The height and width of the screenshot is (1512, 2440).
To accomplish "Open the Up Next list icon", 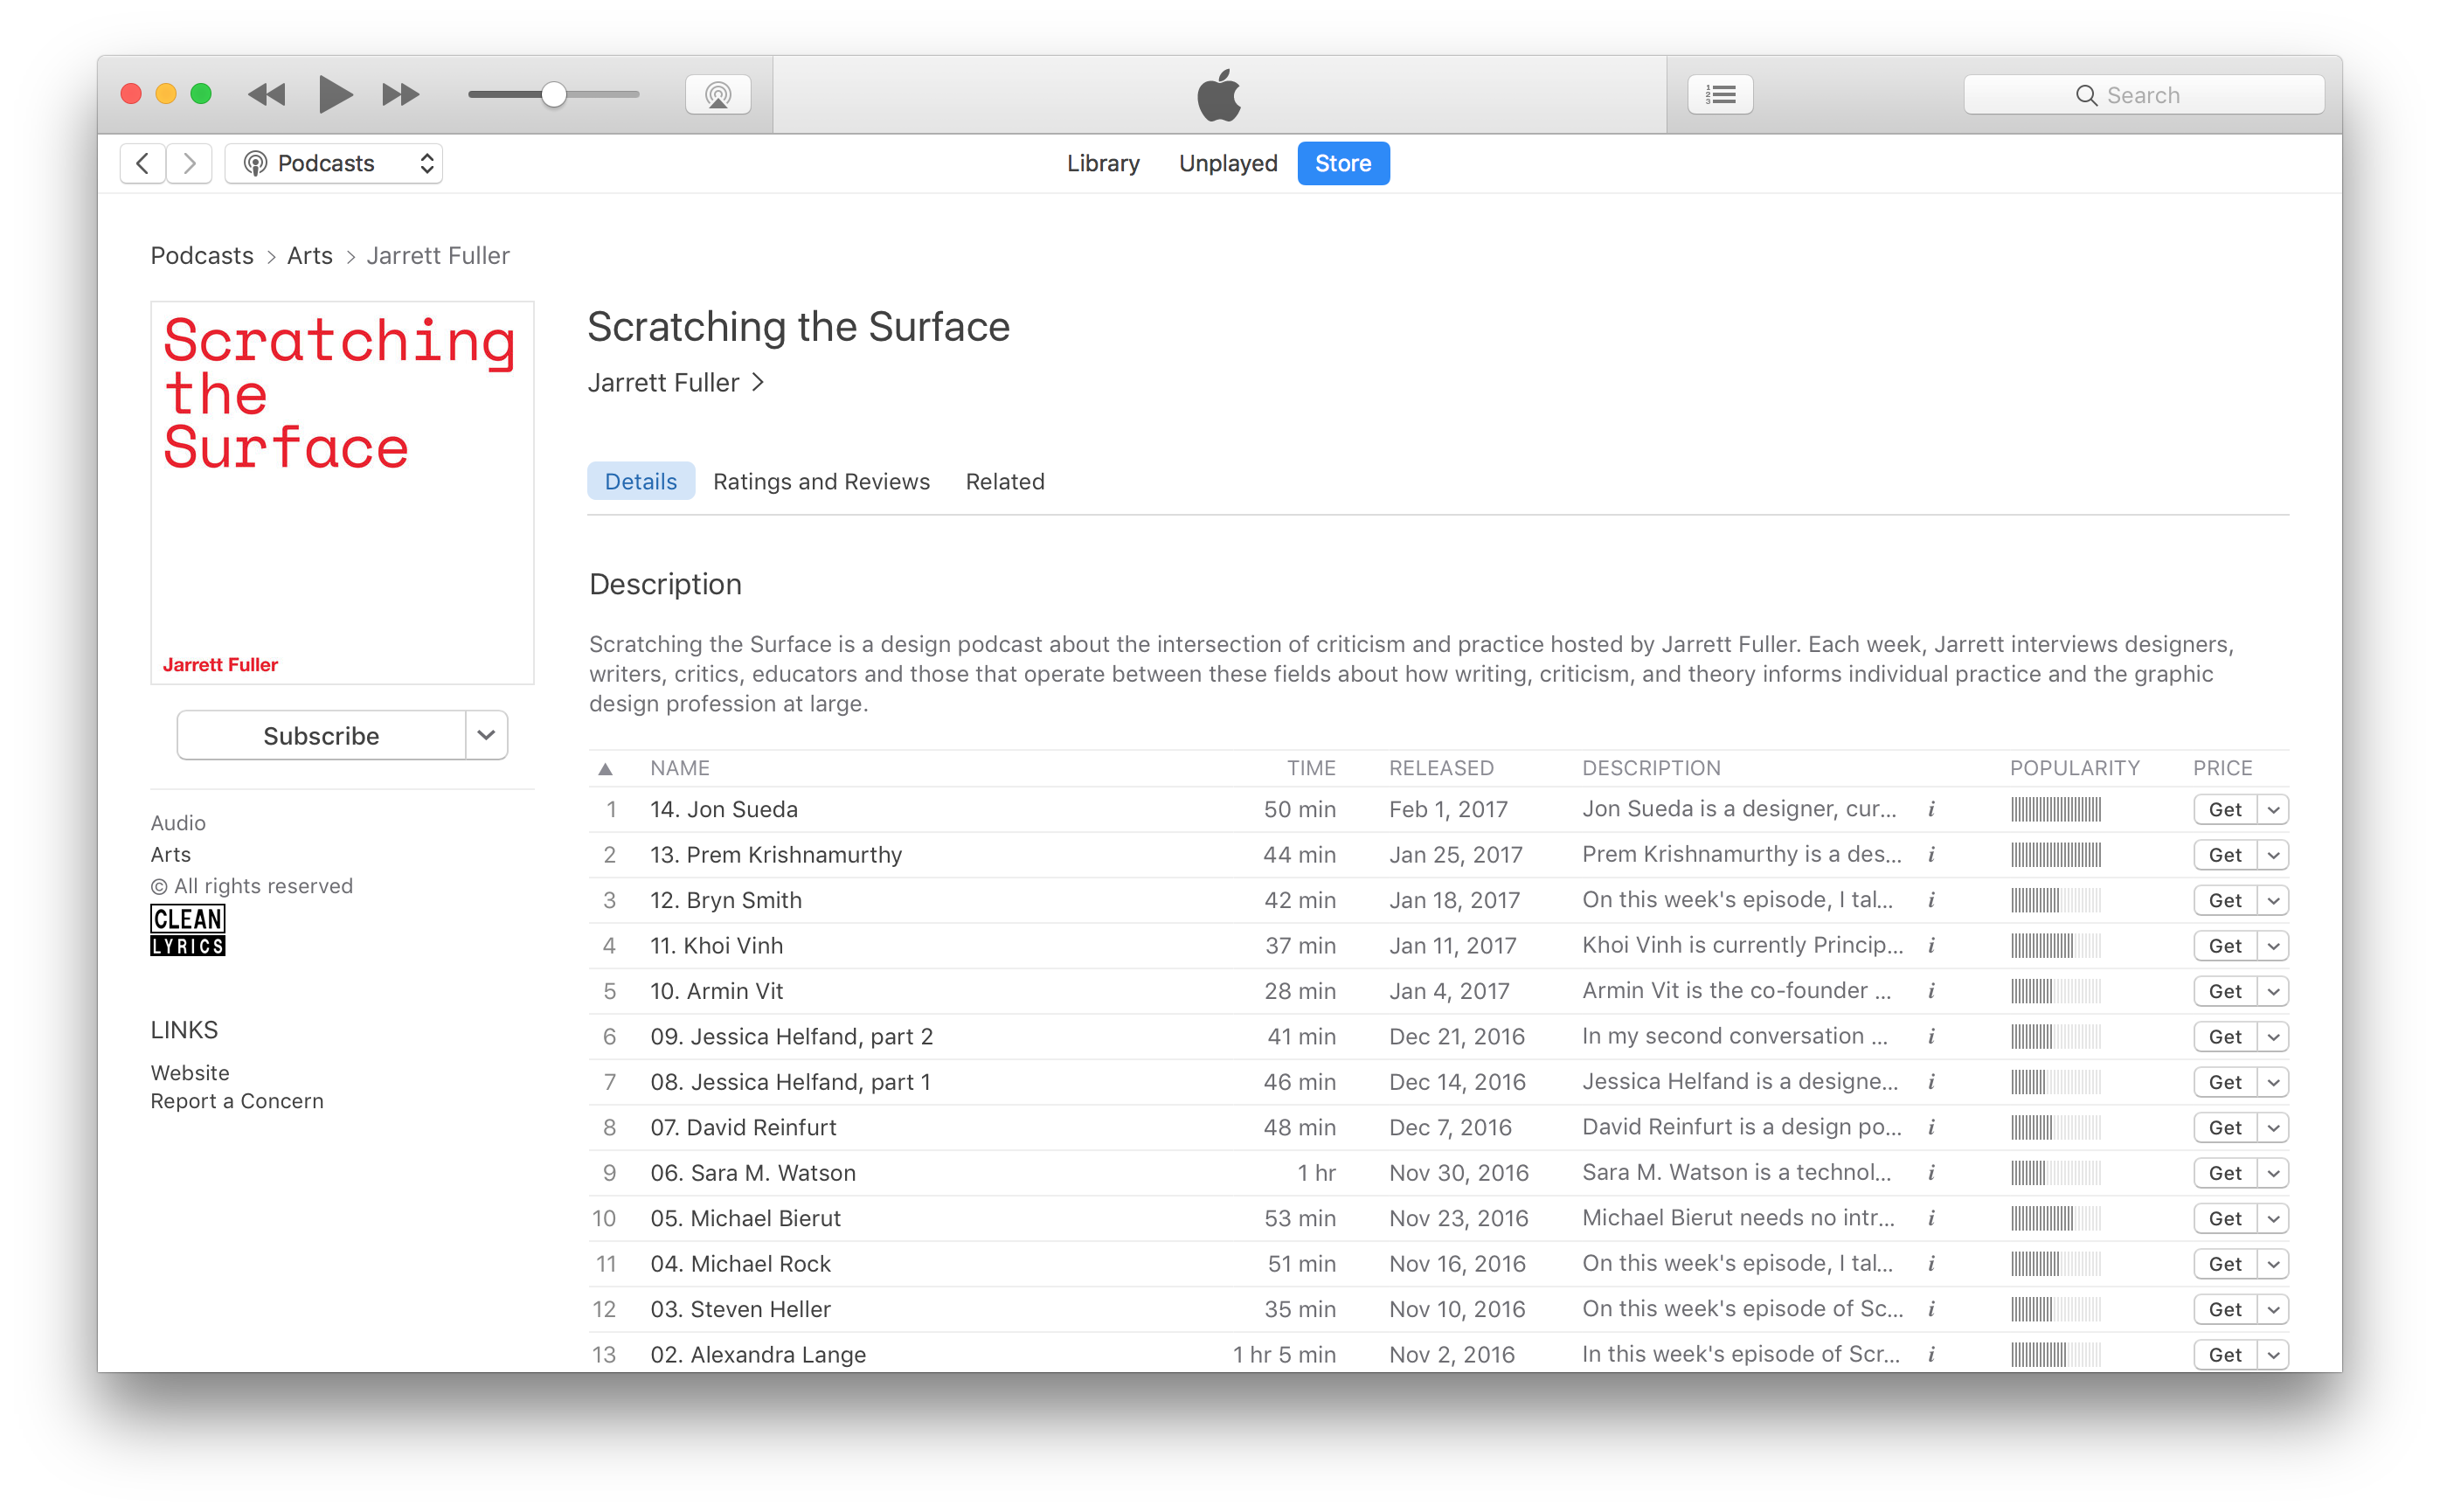I will coord(1720,95).
